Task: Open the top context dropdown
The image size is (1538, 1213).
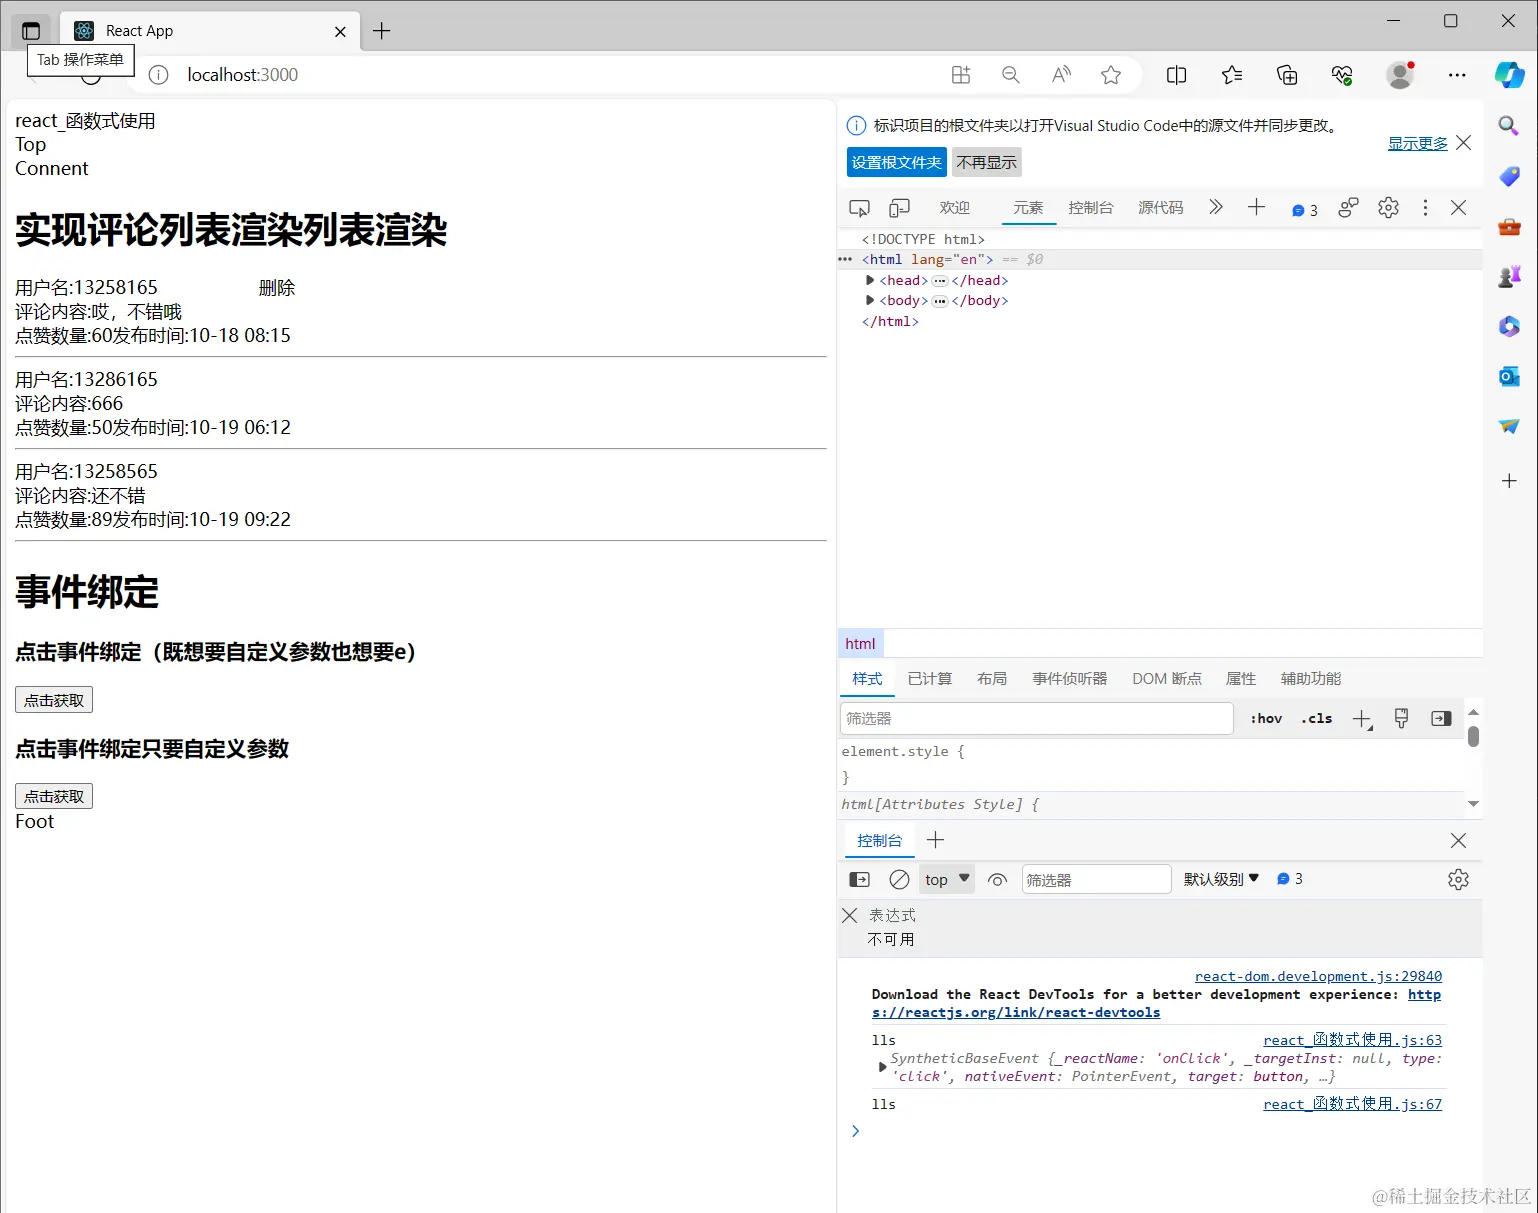Action: 946,879
